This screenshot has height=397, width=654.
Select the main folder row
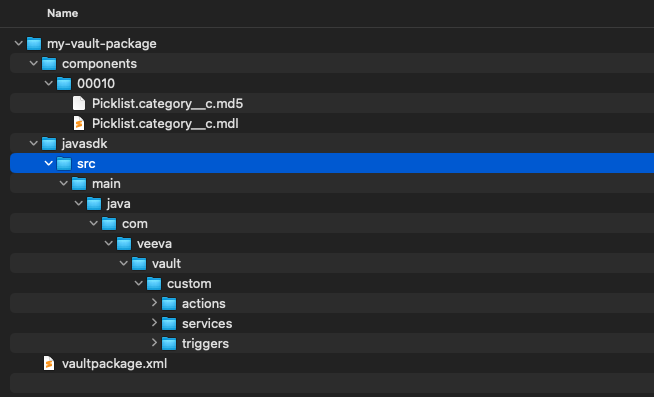tap(332, 183)
